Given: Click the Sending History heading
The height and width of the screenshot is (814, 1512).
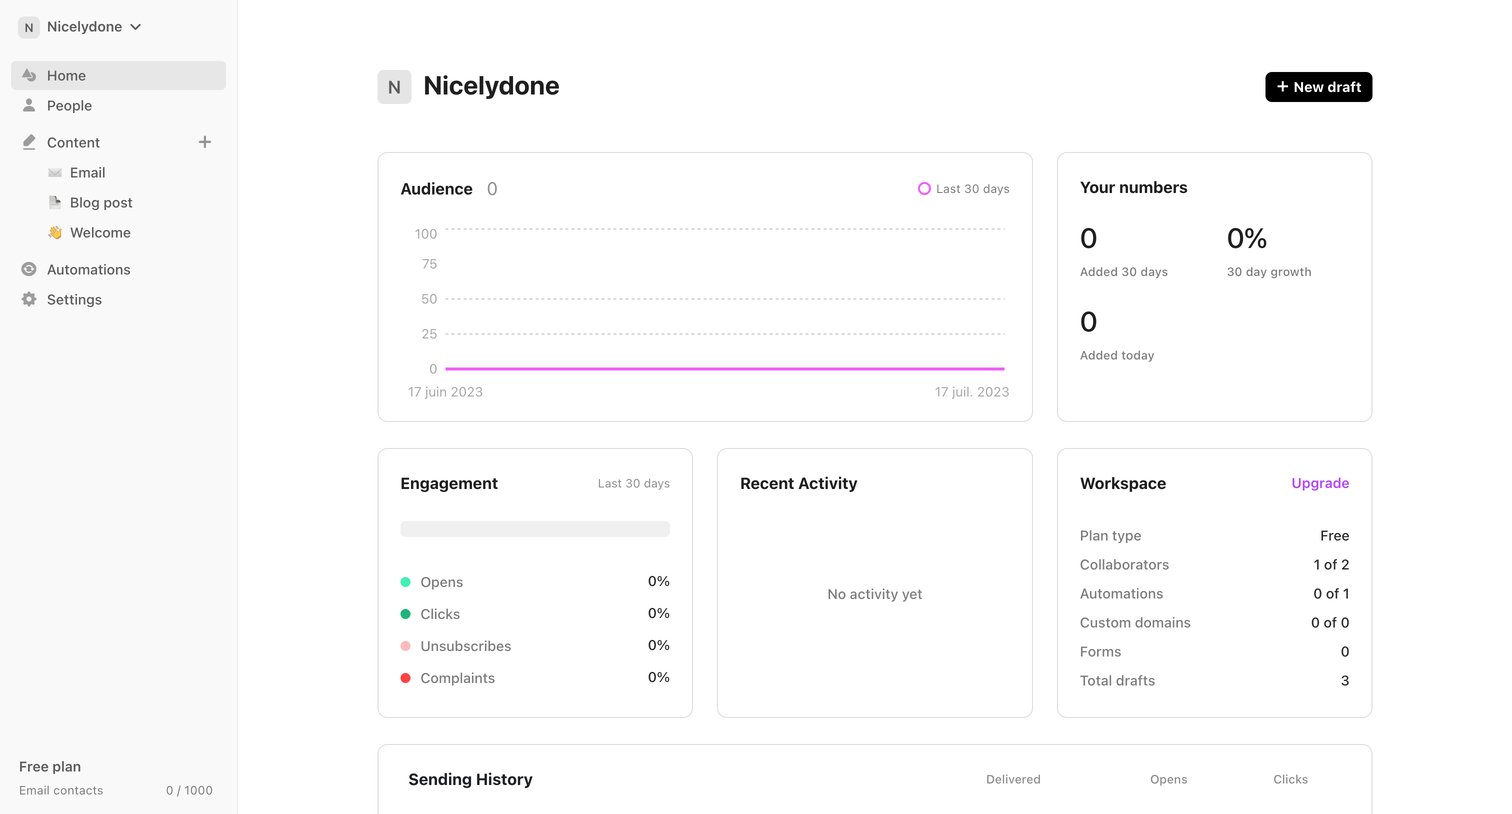Looking at the screenshot, I should tap(470, 780).
